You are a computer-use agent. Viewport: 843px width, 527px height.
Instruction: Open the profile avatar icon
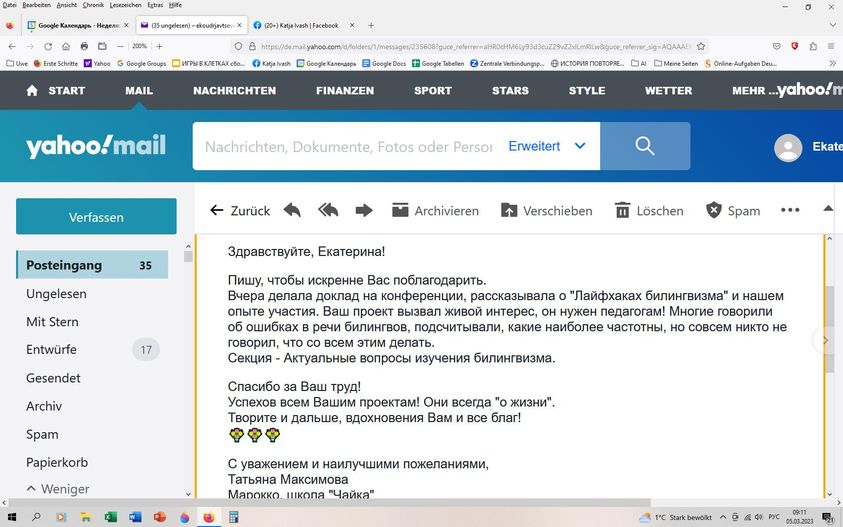coord(789,147)
